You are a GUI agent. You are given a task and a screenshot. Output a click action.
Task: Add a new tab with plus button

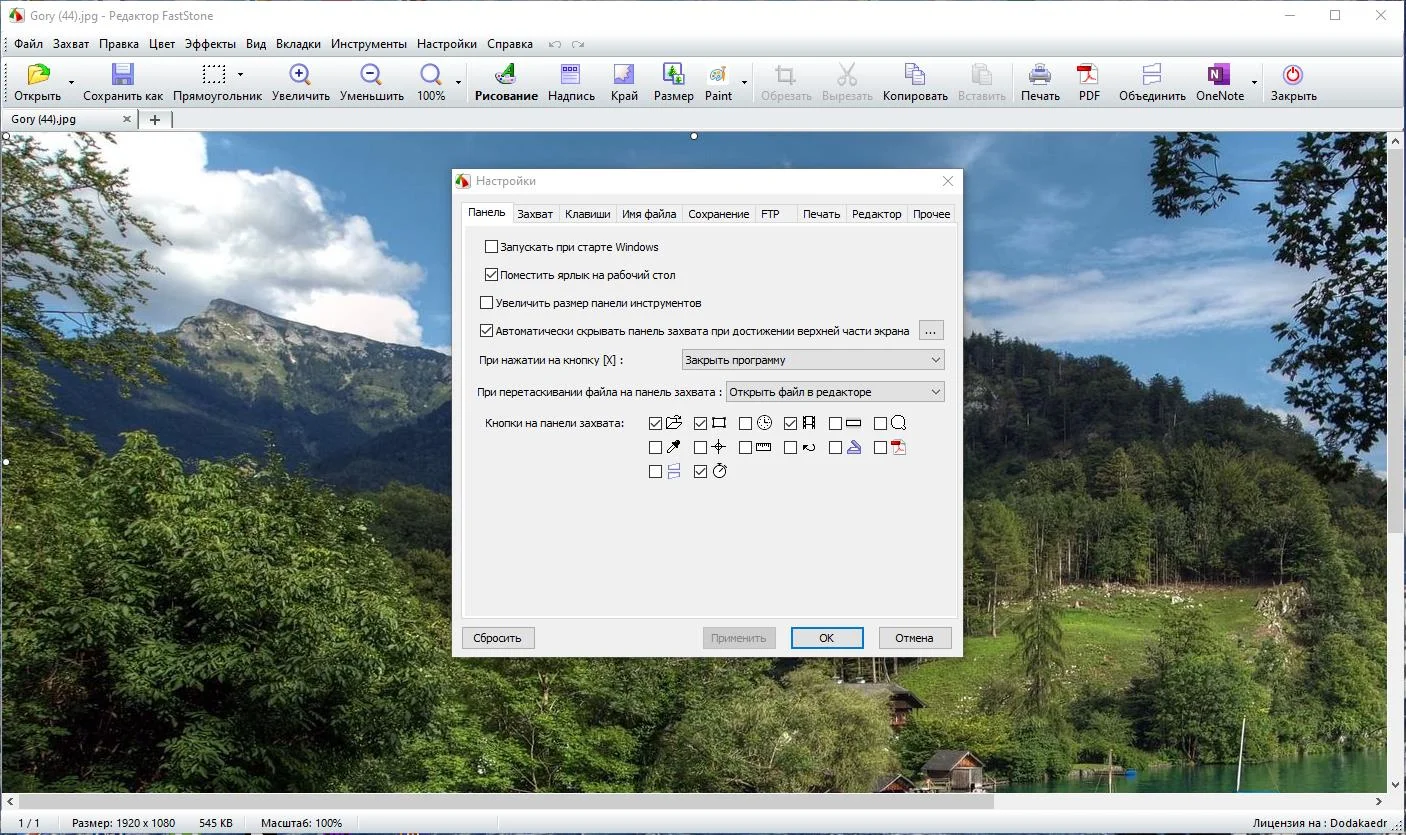coord(155,119)
